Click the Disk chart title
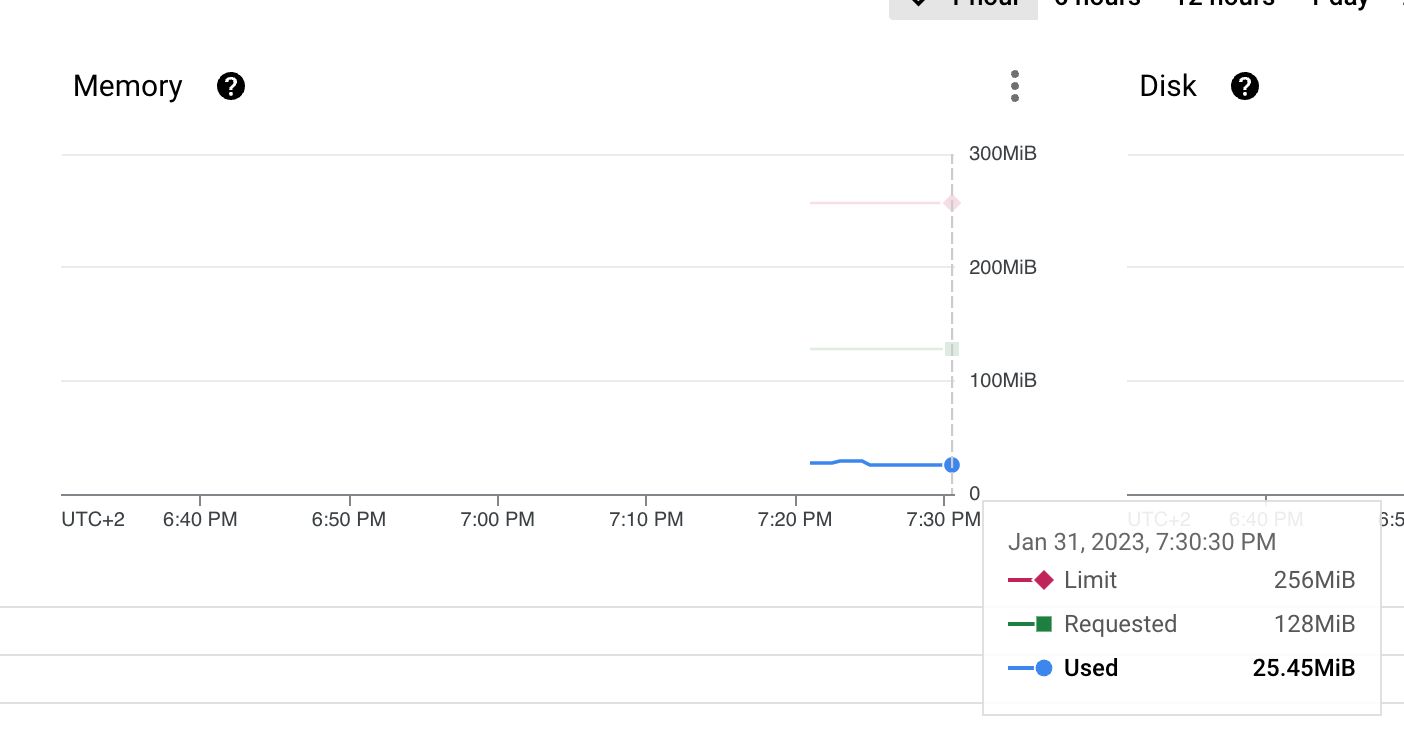The image size is (1404, 730). click(x=1167, y=86)
